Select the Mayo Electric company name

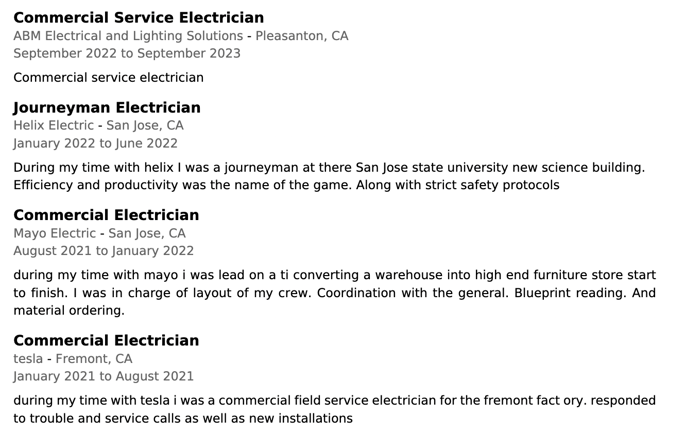coord(55,233)
